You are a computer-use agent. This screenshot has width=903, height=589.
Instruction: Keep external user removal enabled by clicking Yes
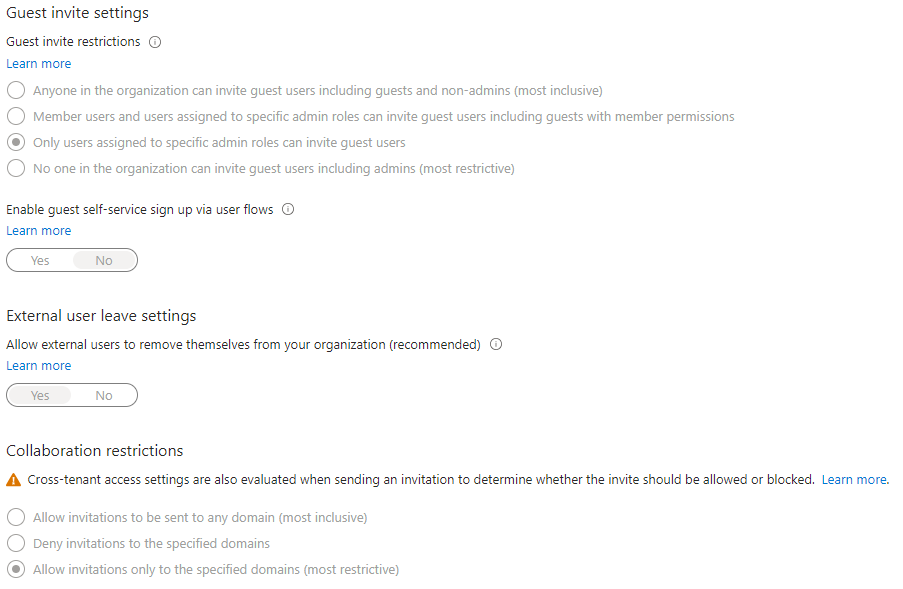click(x=39, y=395)
